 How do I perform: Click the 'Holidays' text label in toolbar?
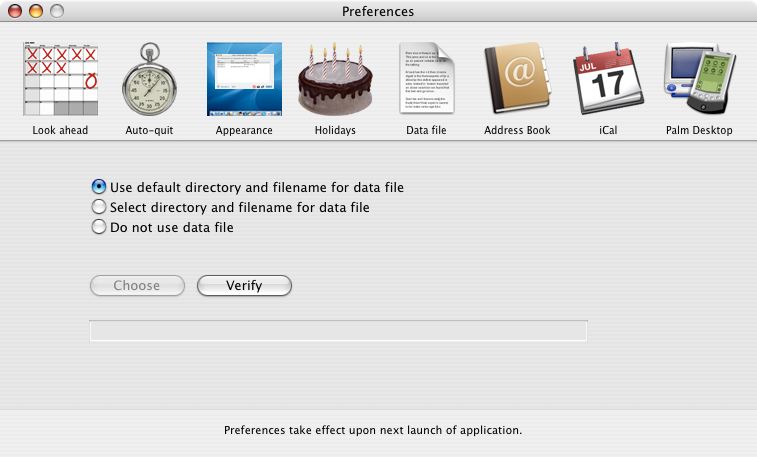tap(335, 130)
